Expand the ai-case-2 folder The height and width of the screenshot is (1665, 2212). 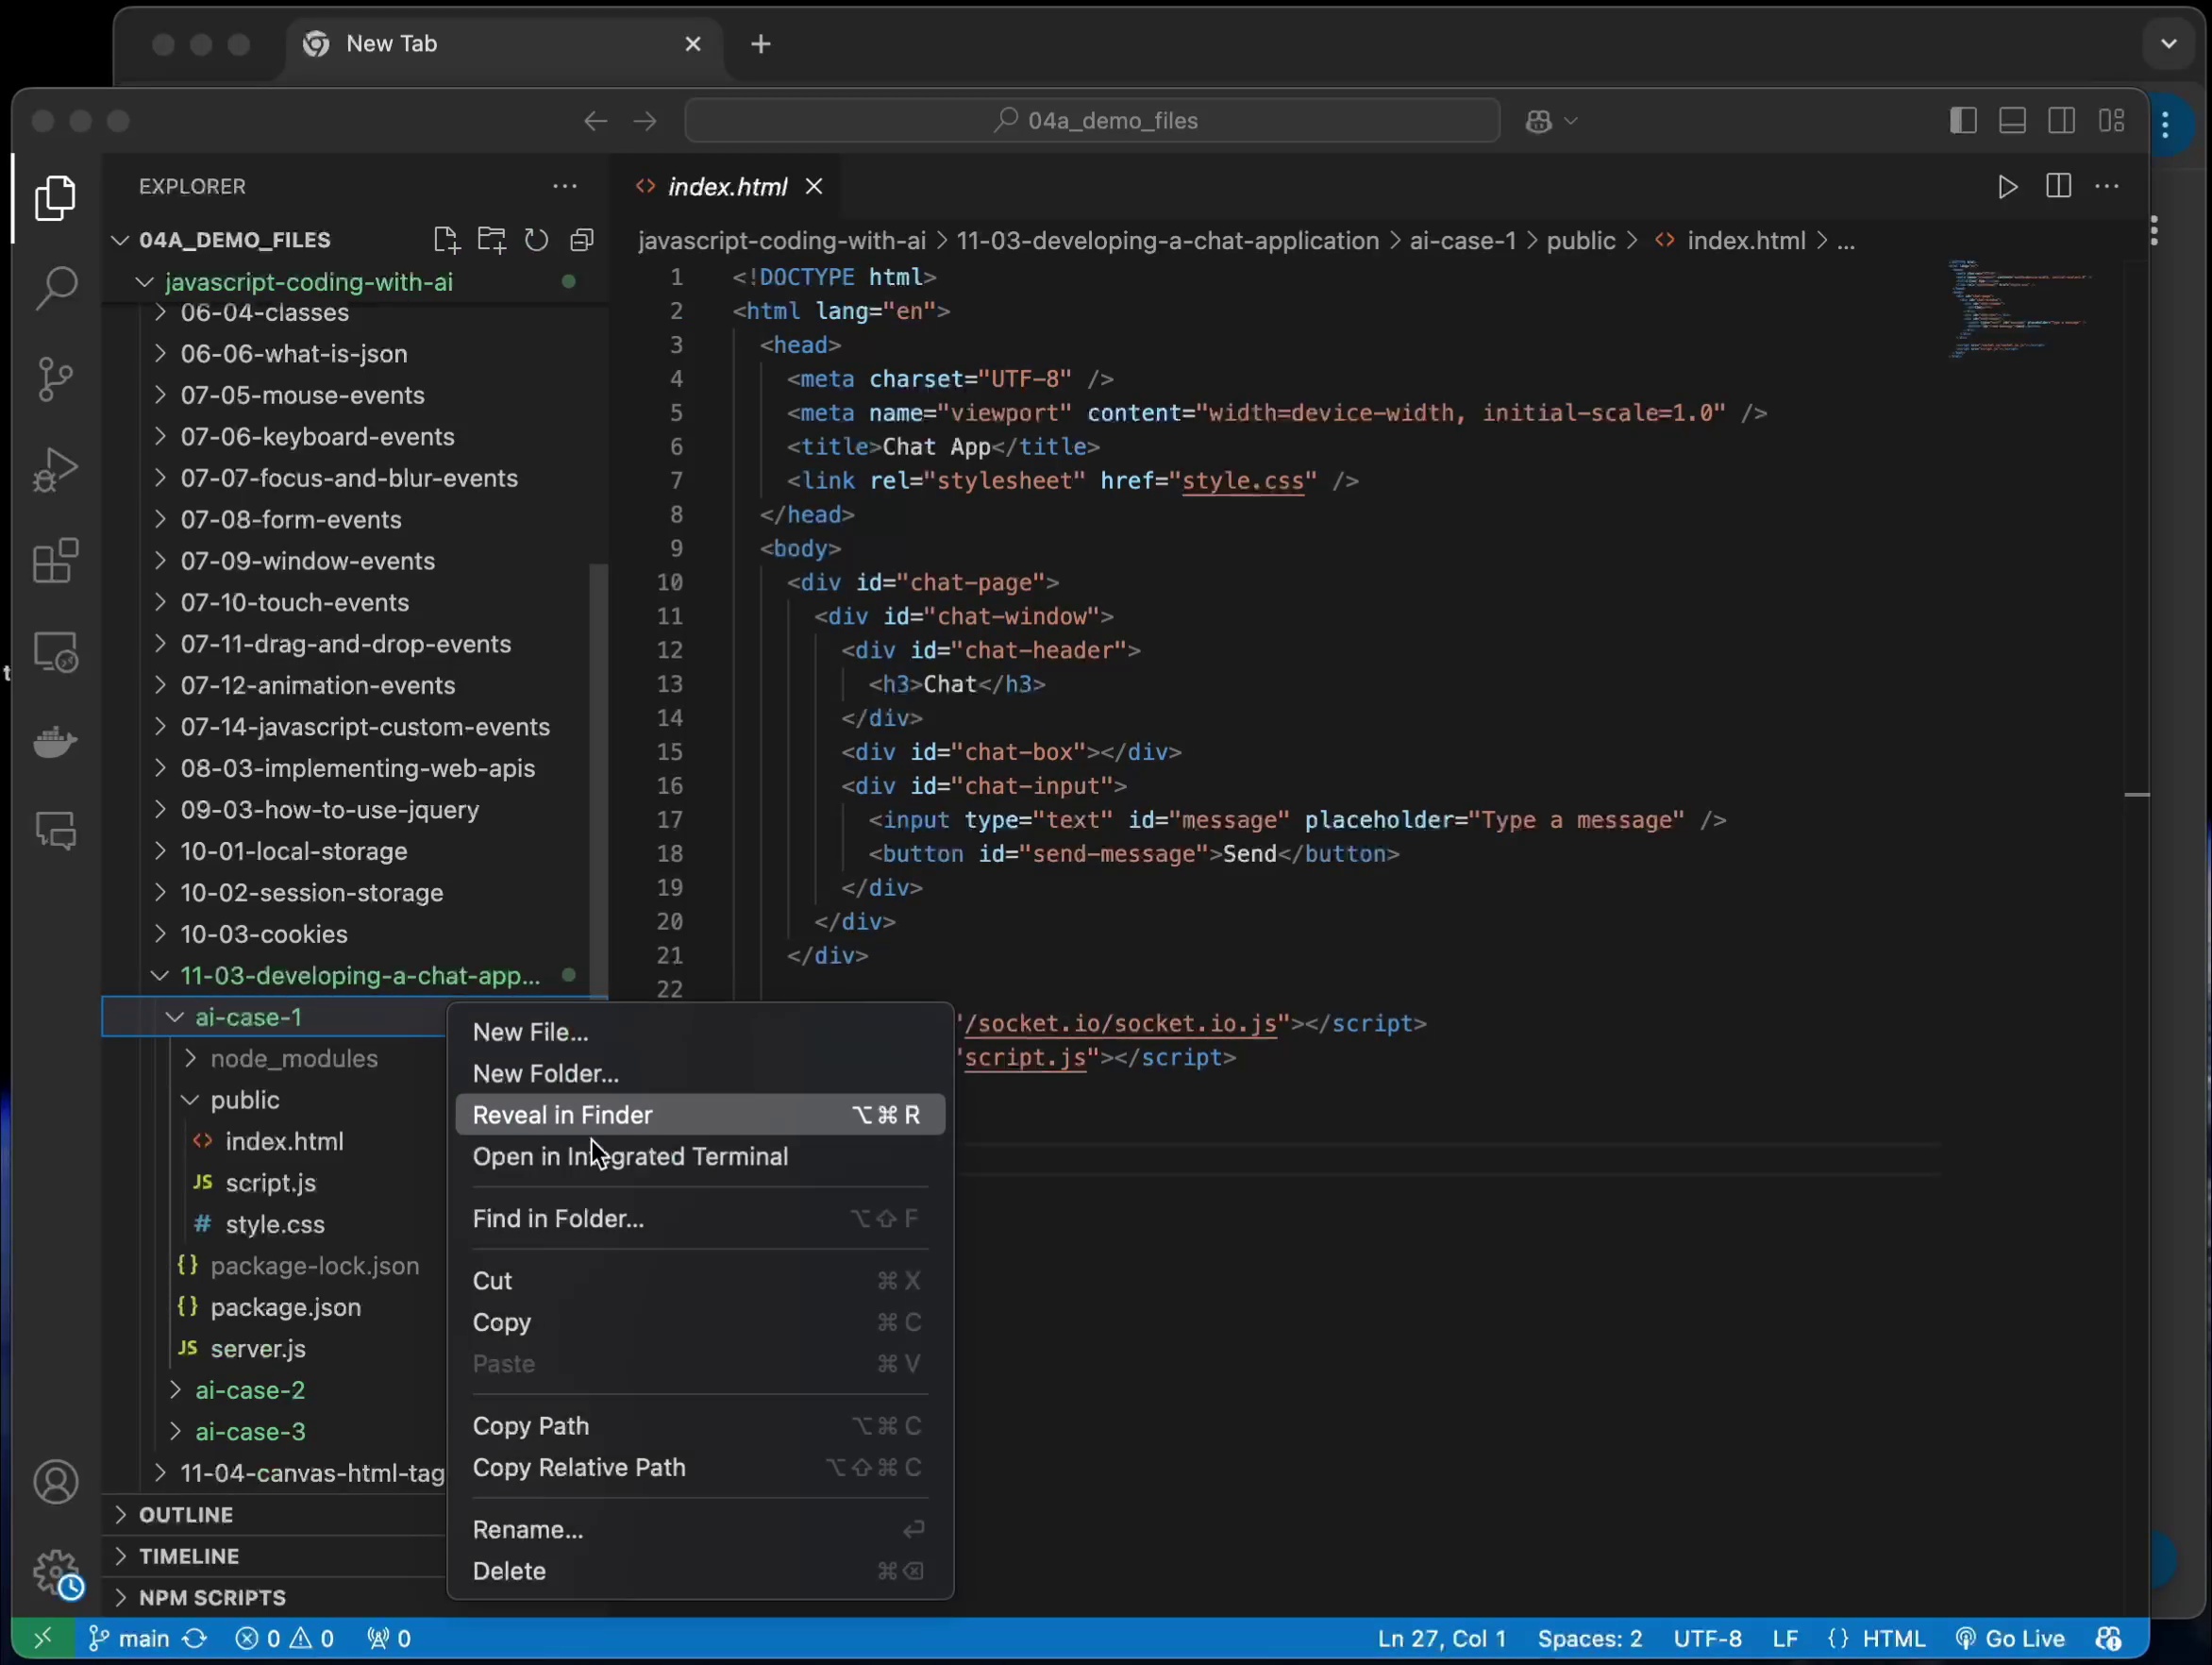pyautogui.click(x=175, y=1390)
